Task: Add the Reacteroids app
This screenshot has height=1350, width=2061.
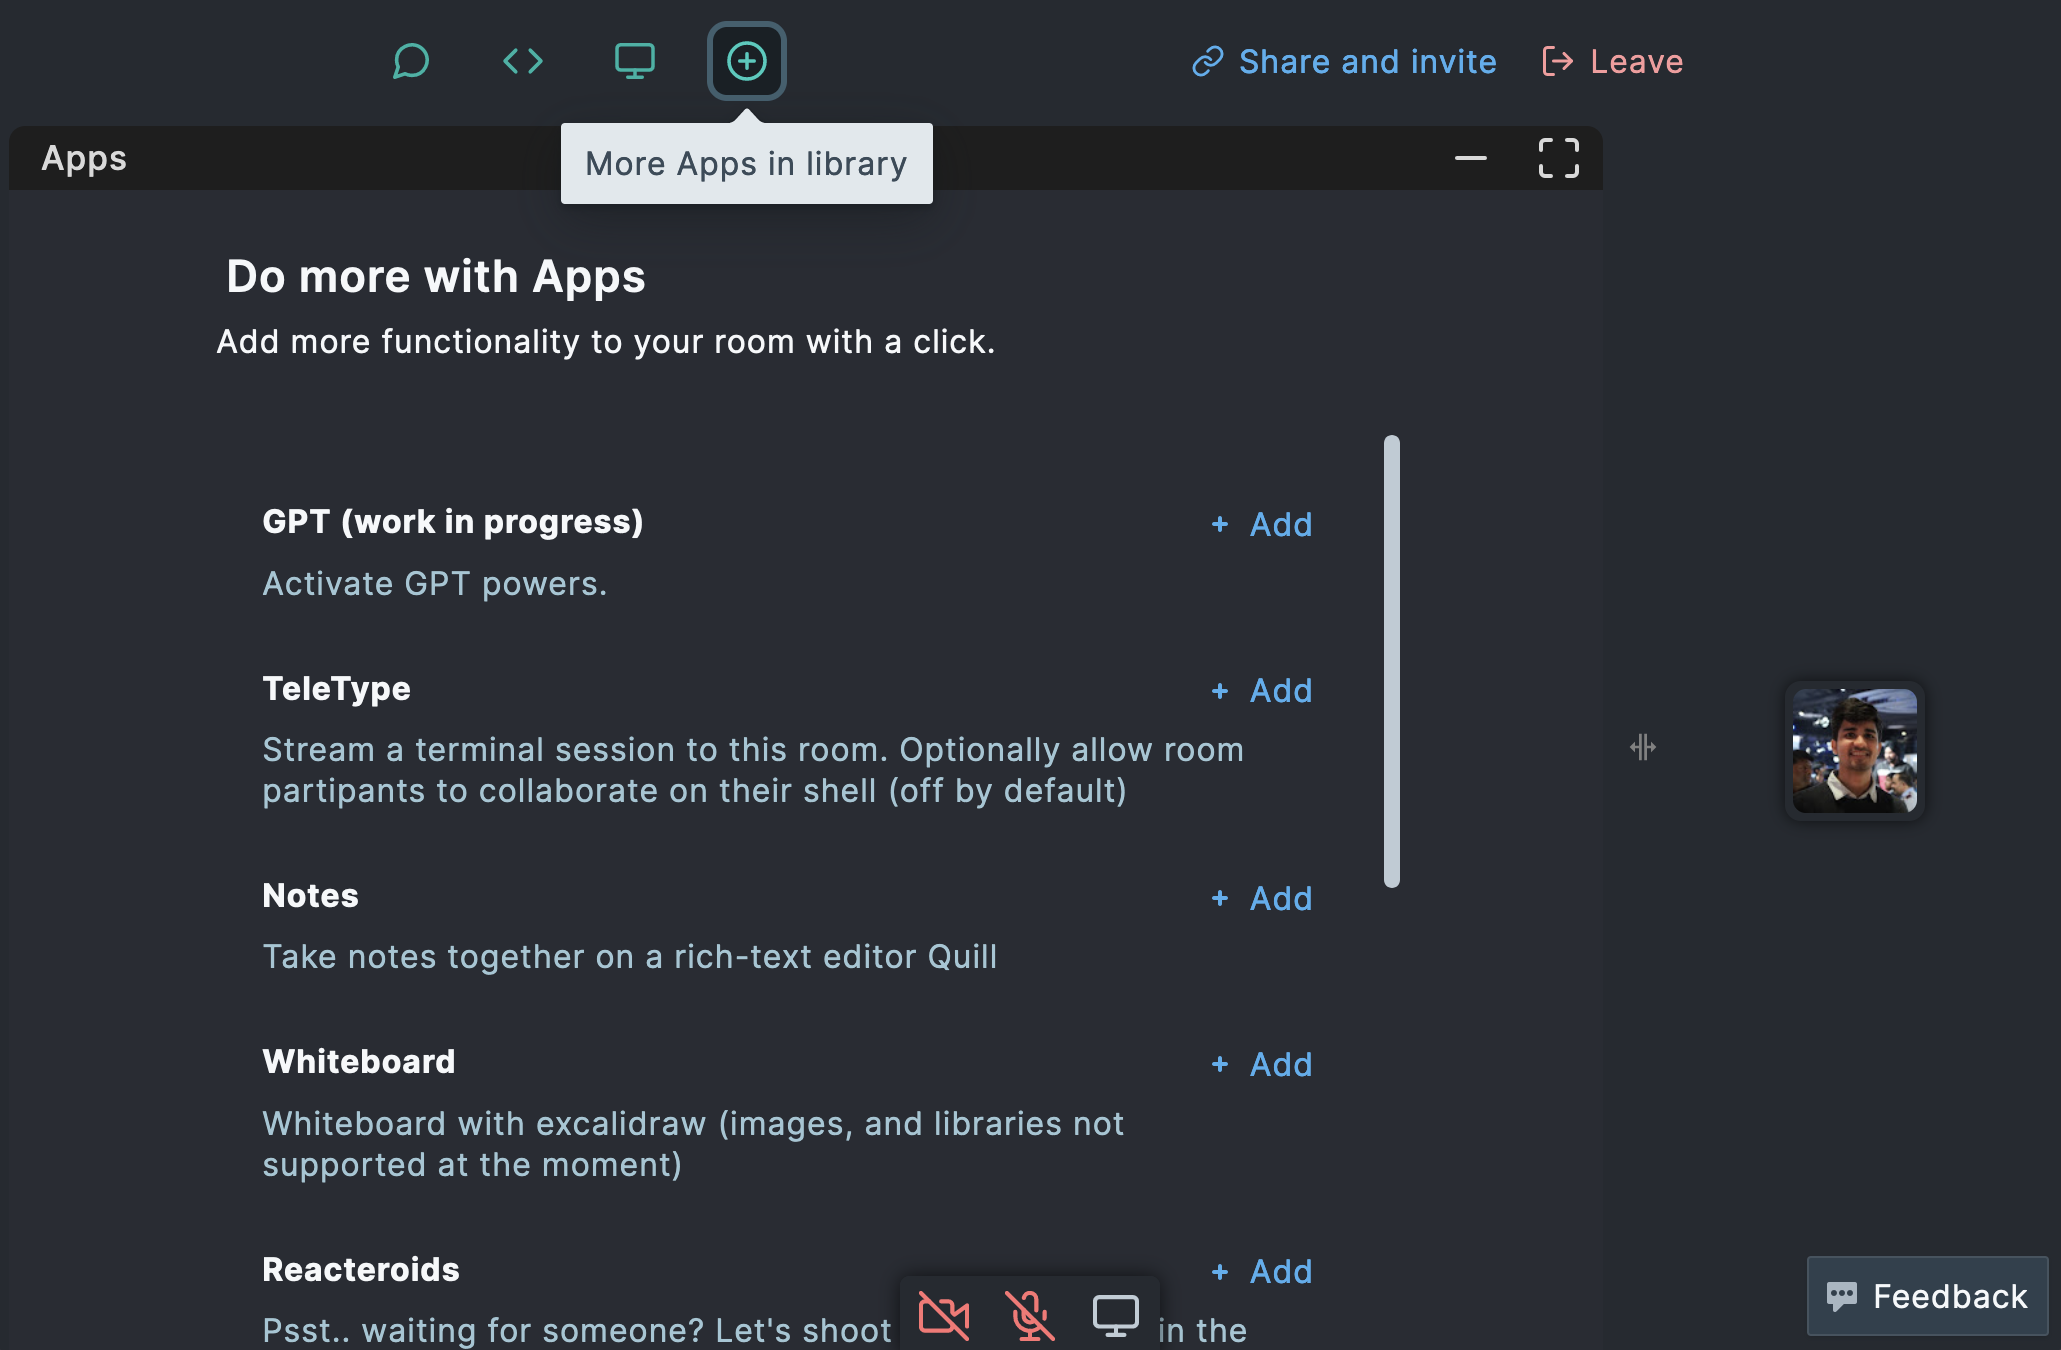Action: pyautogui.click(x=1262, y=1271)
